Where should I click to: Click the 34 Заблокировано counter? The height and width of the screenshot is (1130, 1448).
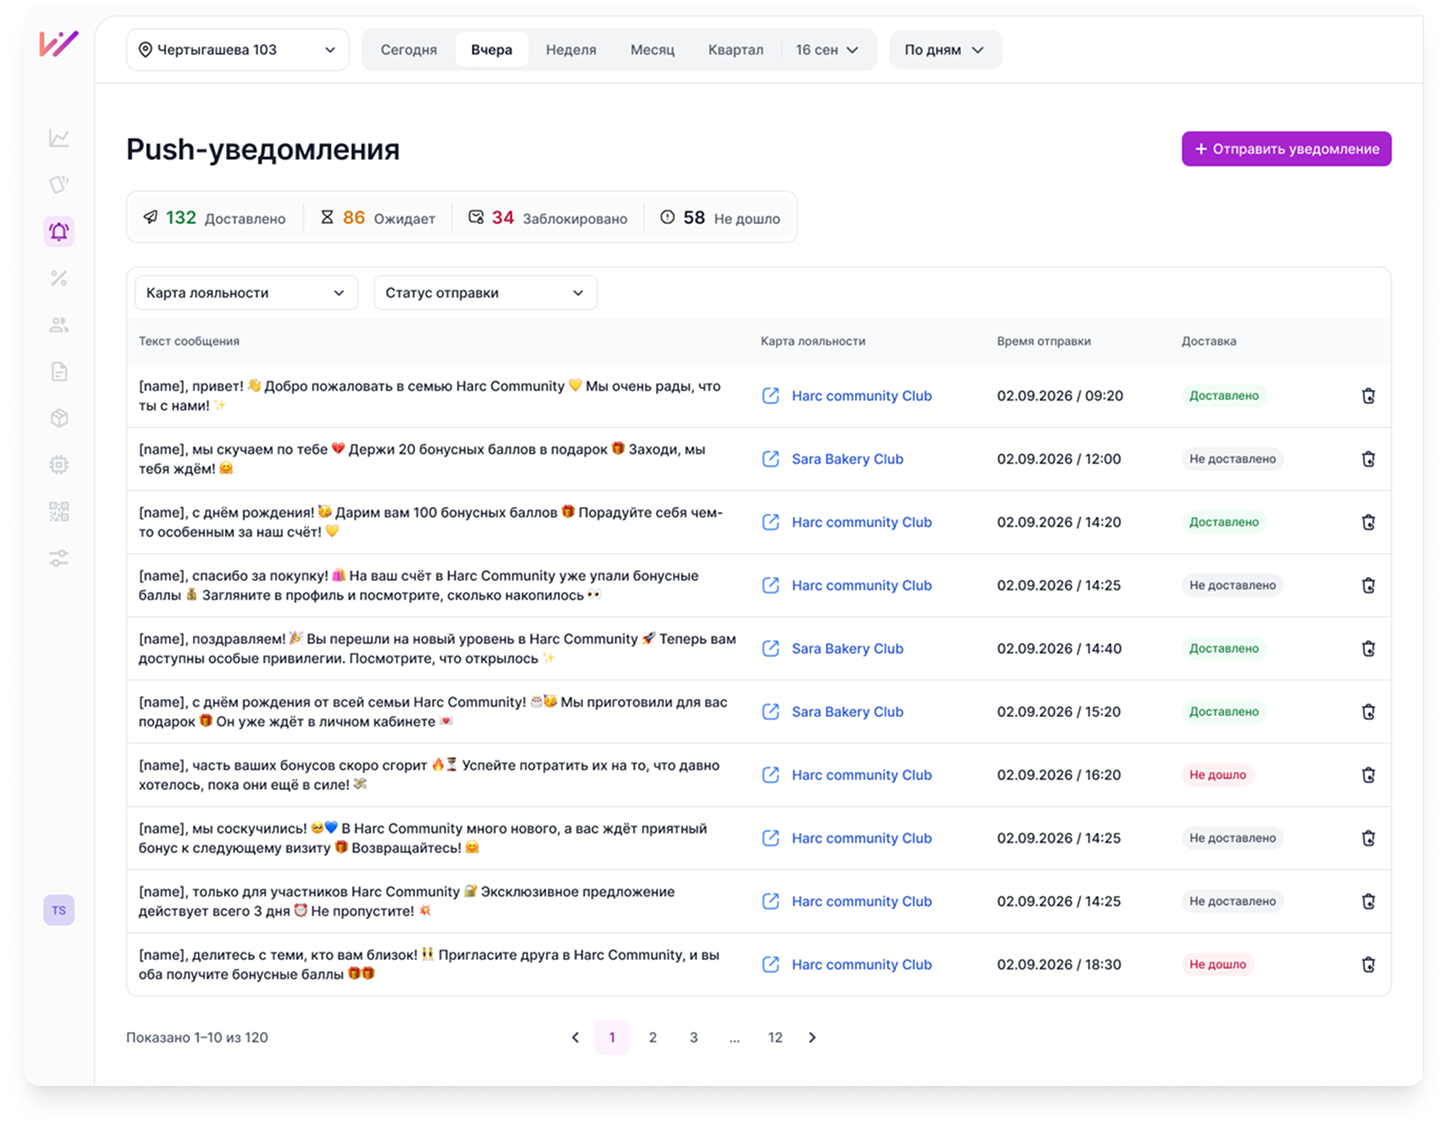[x=548, y=218]
